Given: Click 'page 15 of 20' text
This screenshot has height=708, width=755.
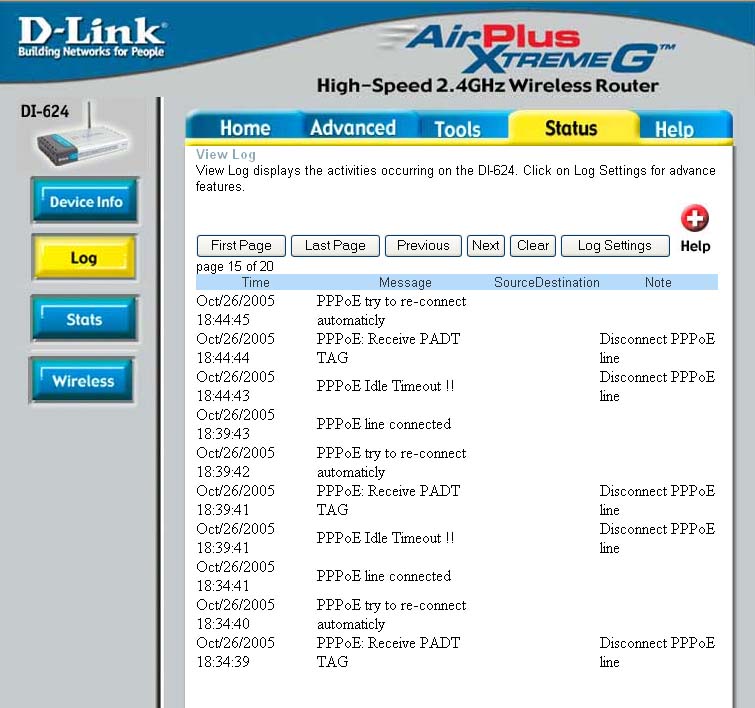Looking at the screenshot, I should point(234,266).
